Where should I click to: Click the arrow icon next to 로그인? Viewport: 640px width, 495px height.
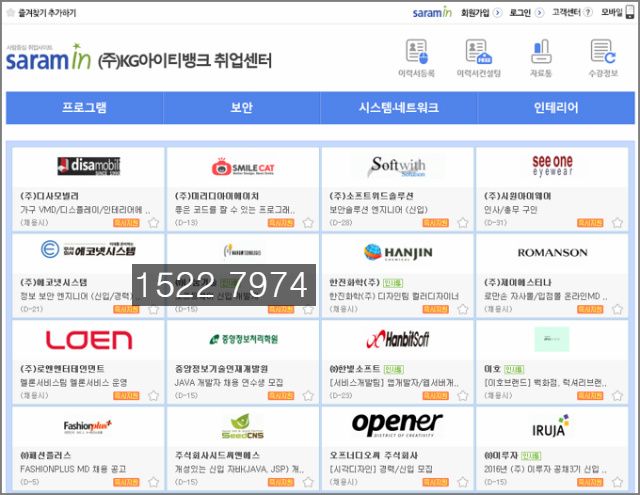(x=539, y=13)
